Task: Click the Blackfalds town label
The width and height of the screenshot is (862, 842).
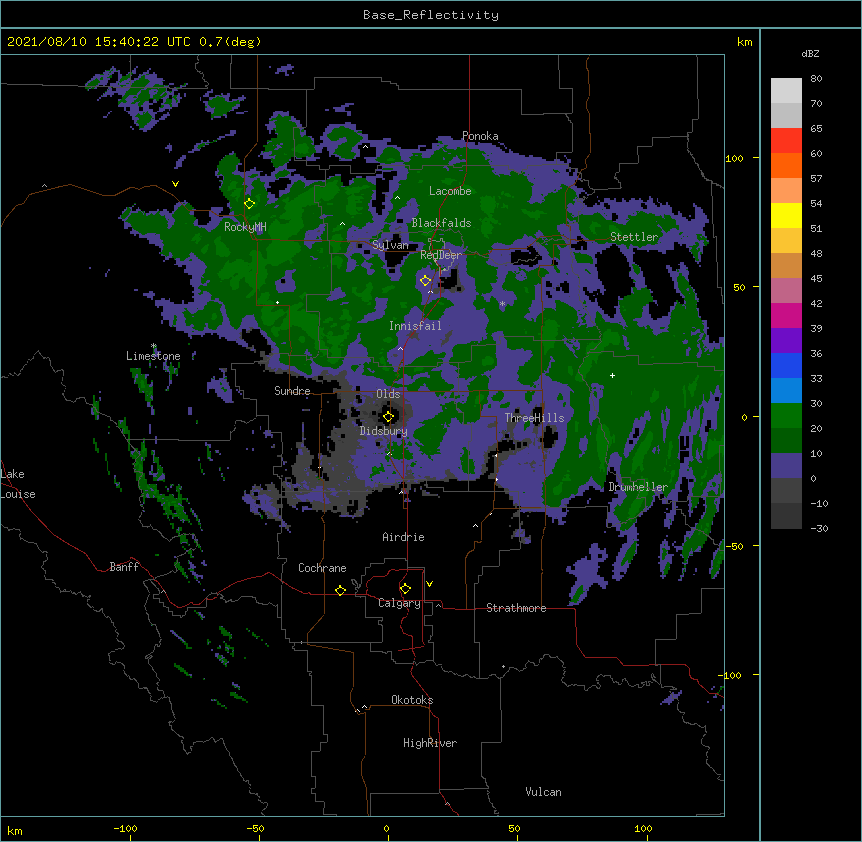Action: coord(441,223)
